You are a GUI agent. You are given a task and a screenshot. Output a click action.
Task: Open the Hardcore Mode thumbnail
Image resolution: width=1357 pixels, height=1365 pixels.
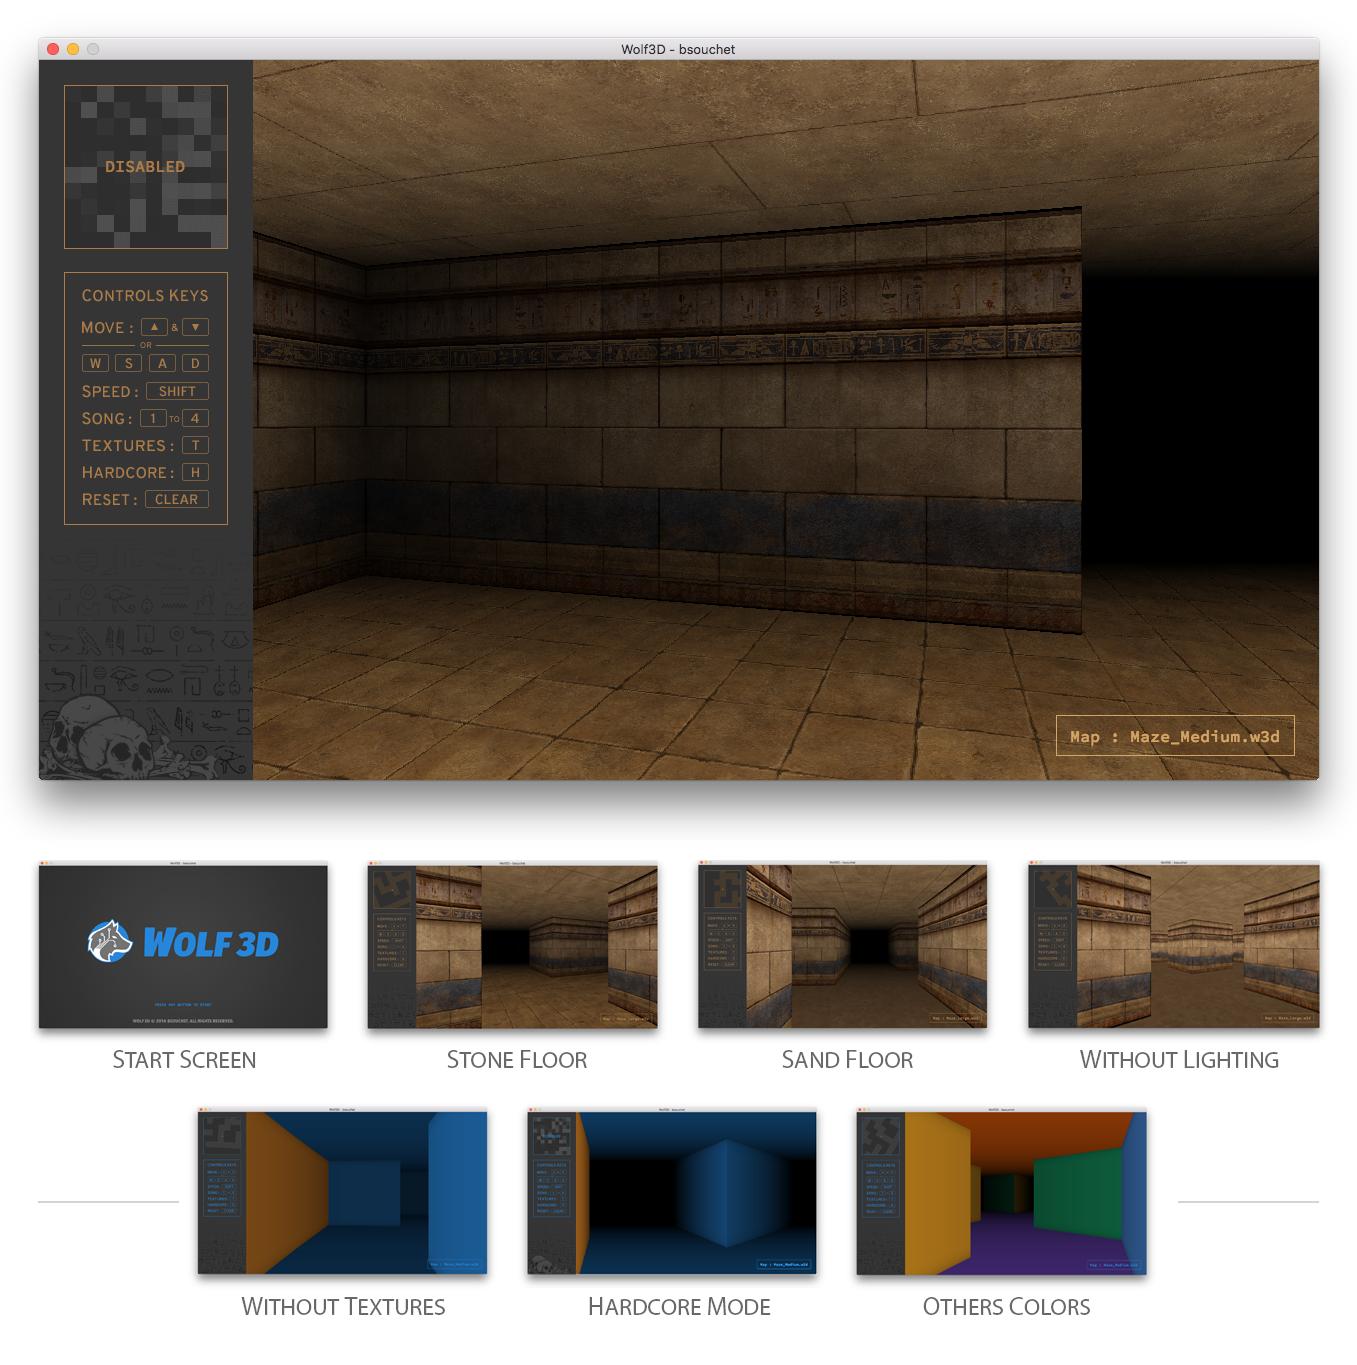point(672,1190)
